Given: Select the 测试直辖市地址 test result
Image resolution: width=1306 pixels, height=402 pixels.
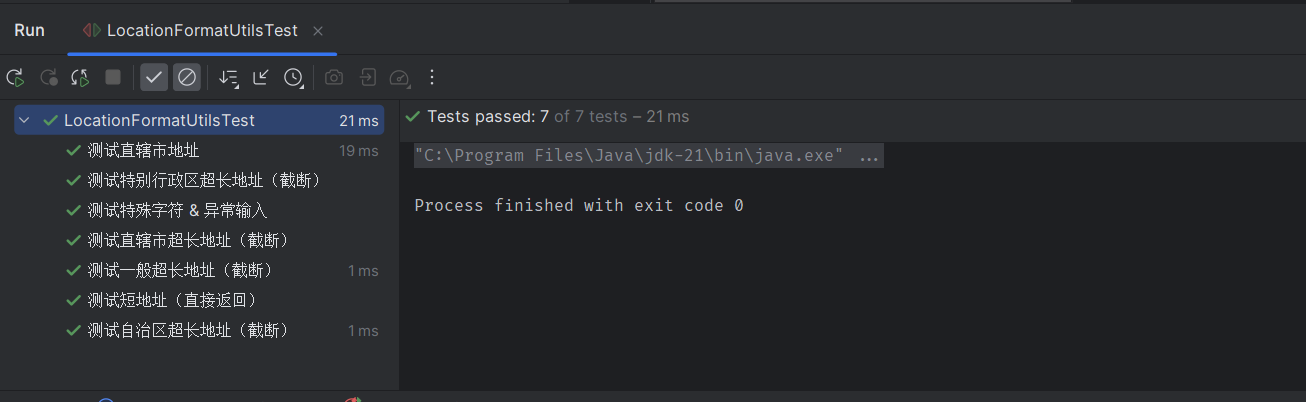Looking at the screenshot, I should (143, 151).
